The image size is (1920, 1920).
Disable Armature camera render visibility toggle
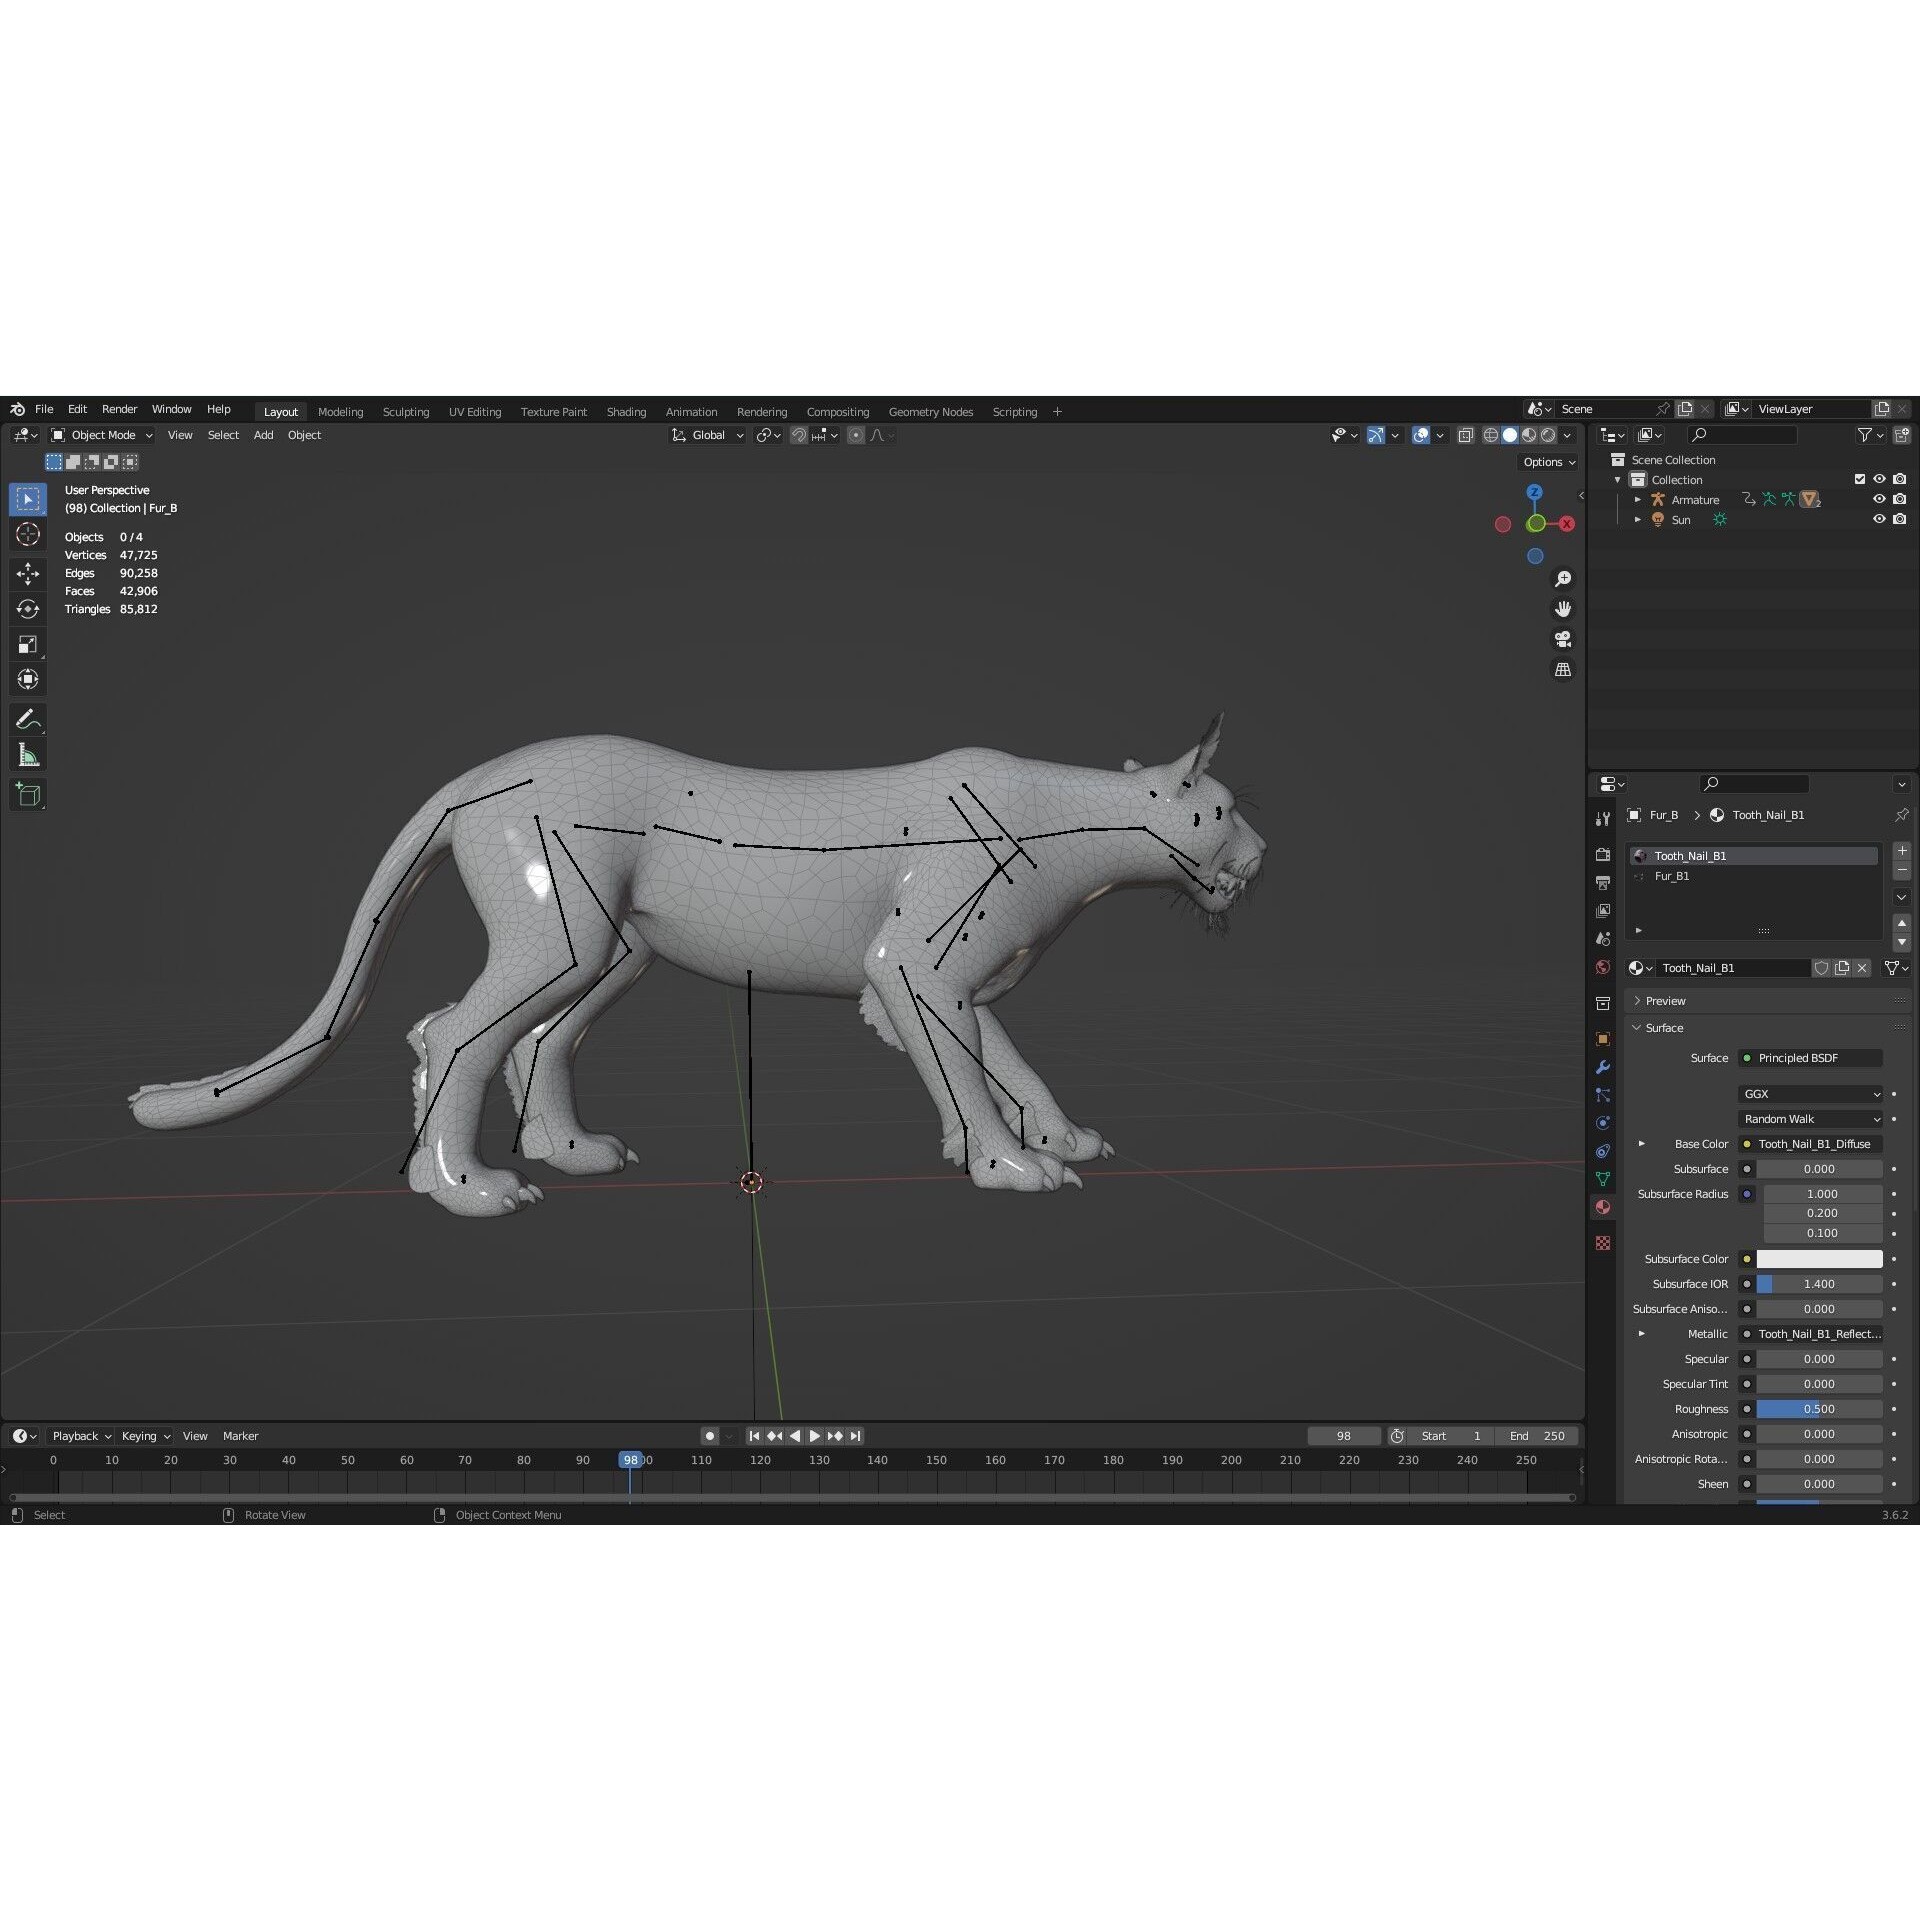(x=1900, y=499)
